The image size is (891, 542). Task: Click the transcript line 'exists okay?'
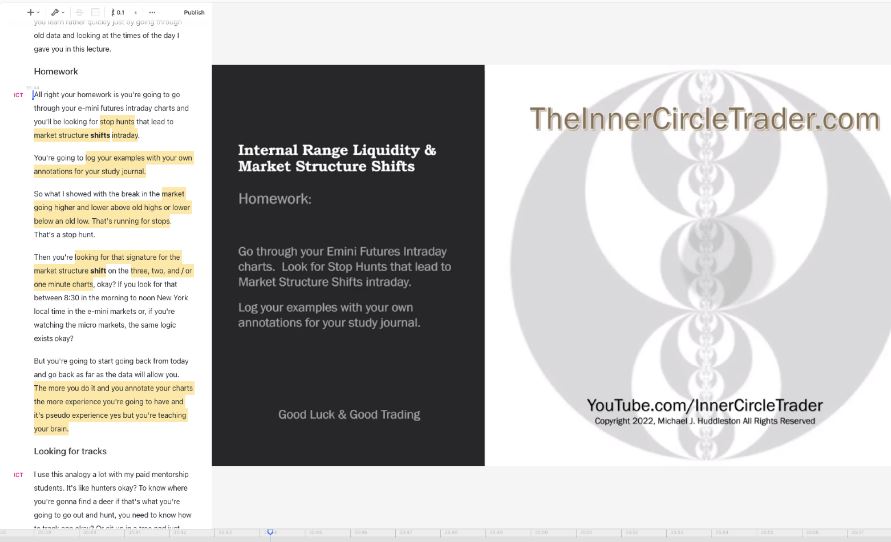pyautogui.click(x=53, y=339)
